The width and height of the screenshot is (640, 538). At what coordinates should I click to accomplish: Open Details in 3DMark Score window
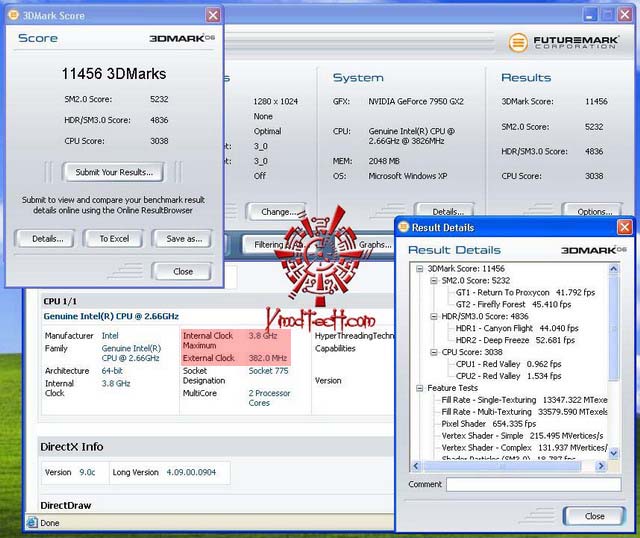(45, 239)
